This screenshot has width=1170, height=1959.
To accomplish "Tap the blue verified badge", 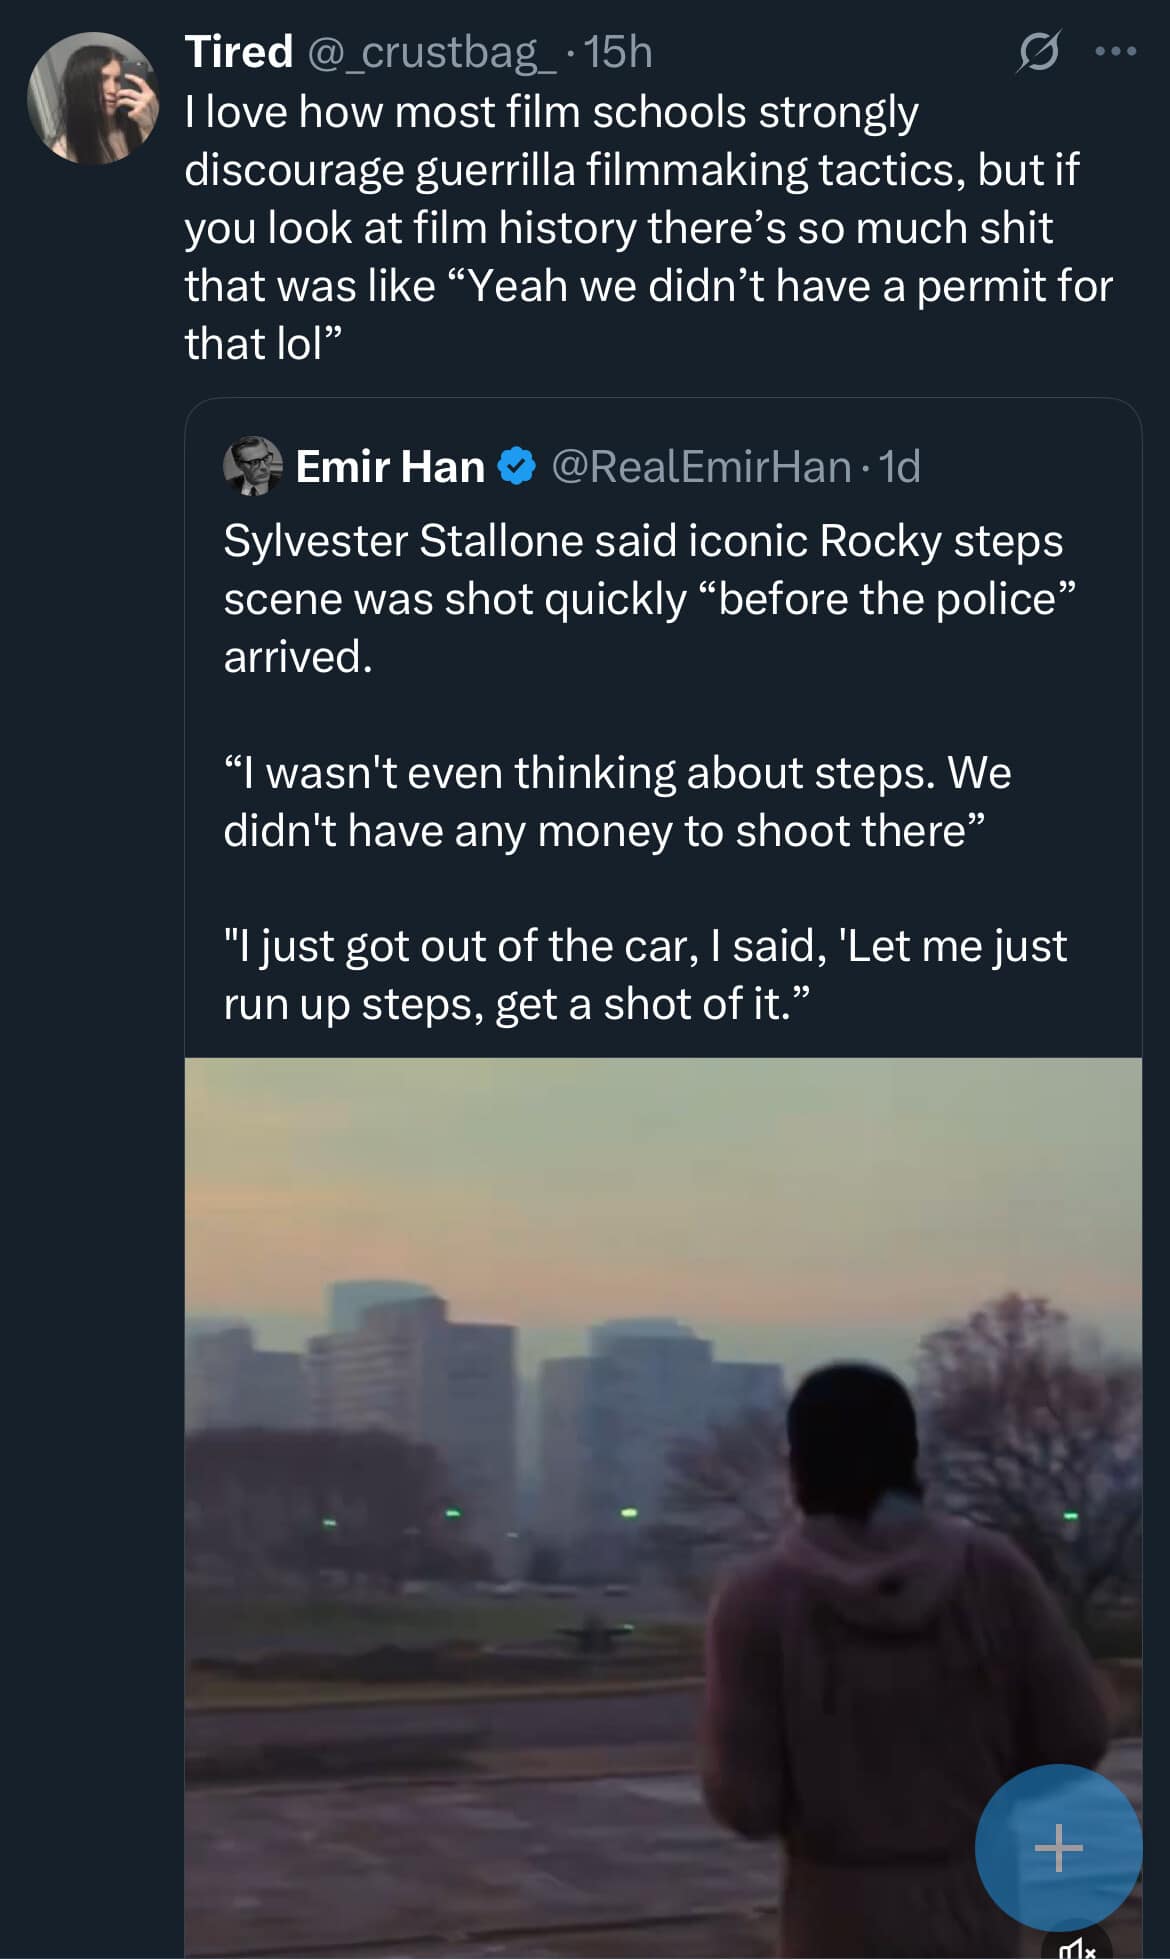I will tap(516, 467).
